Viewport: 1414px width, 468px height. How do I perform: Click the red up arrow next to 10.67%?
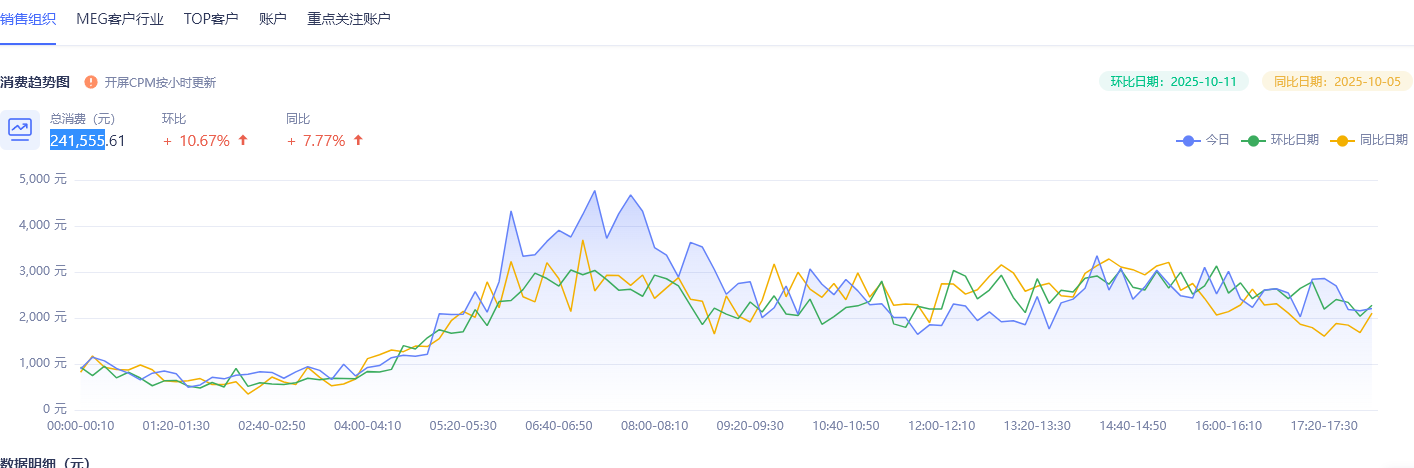click(242, 141)
